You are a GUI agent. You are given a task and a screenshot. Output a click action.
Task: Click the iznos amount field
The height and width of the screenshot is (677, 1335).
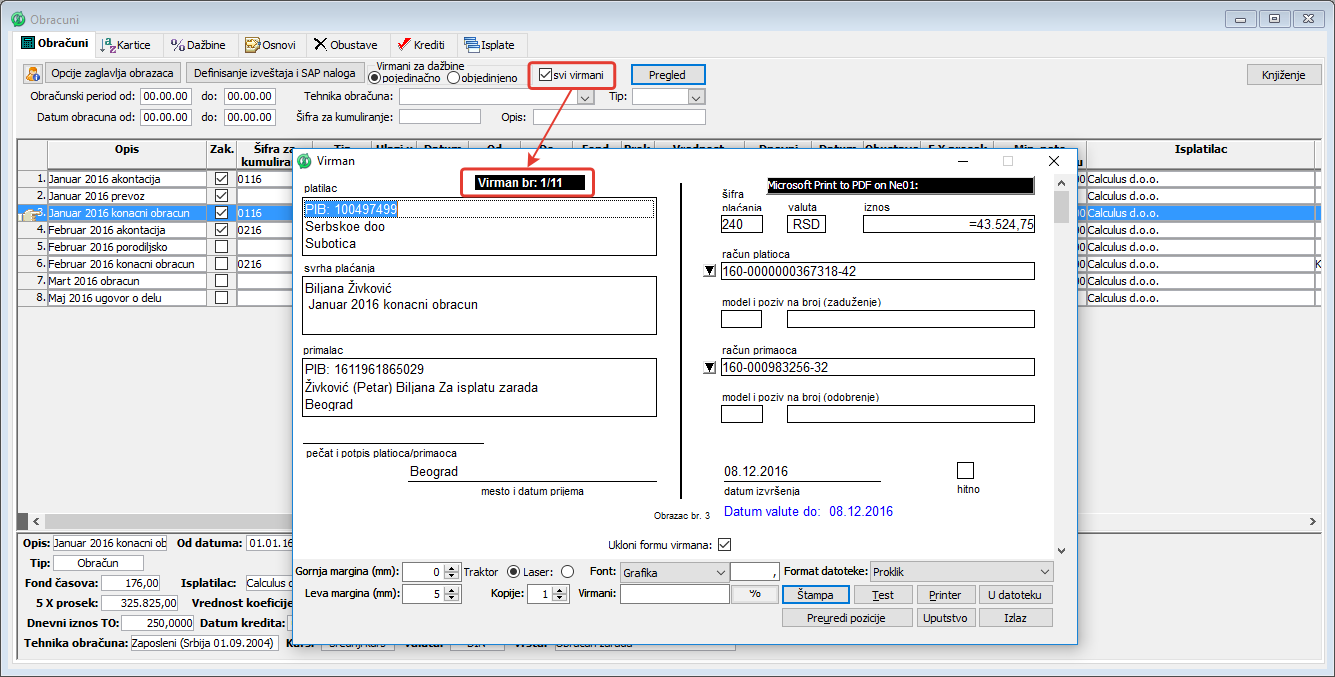(x=949, y=225)
